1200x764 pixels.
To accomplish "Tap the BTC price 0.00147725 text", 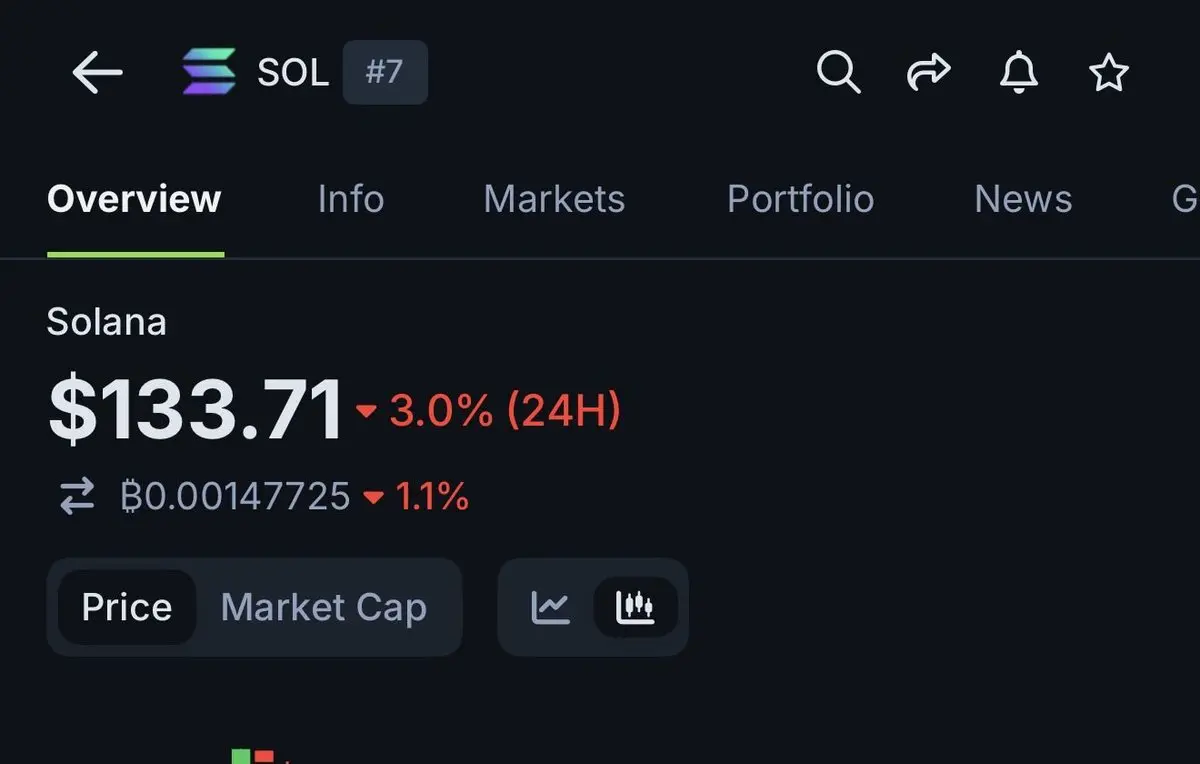I will click(x=235, y=496).
